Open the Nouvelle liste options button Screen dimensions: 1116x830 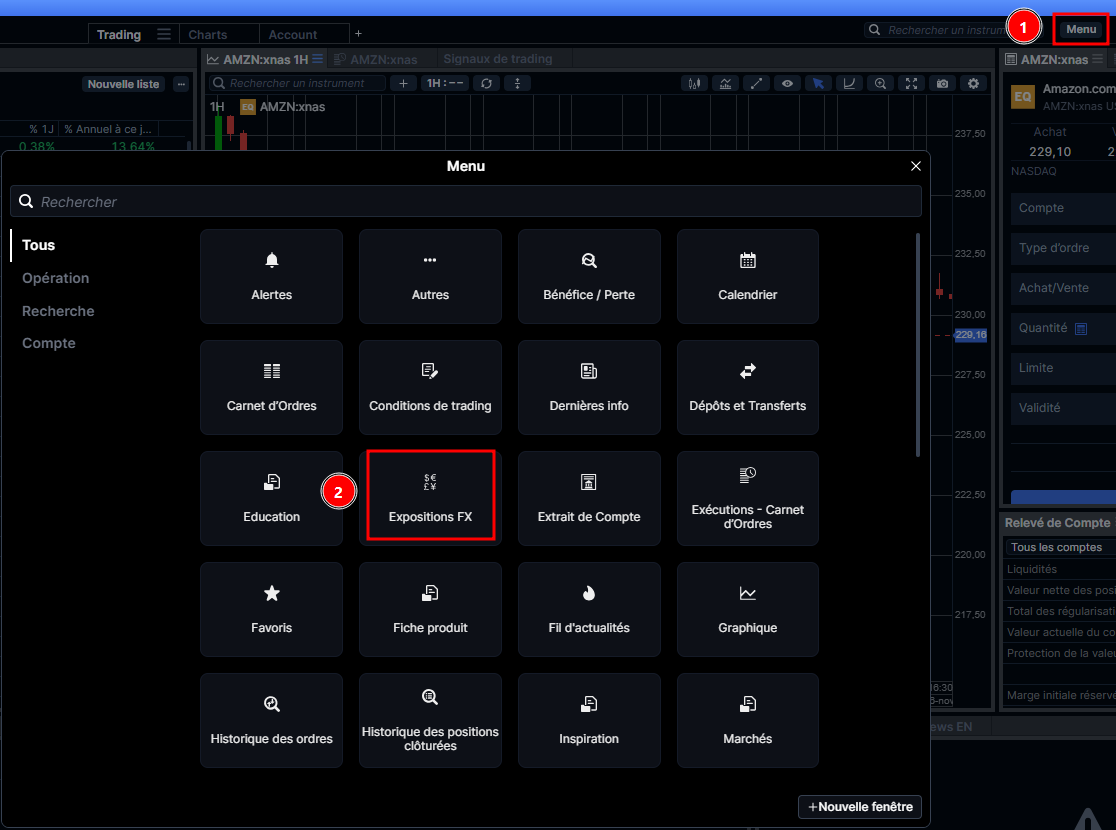(x=180, y=84)
